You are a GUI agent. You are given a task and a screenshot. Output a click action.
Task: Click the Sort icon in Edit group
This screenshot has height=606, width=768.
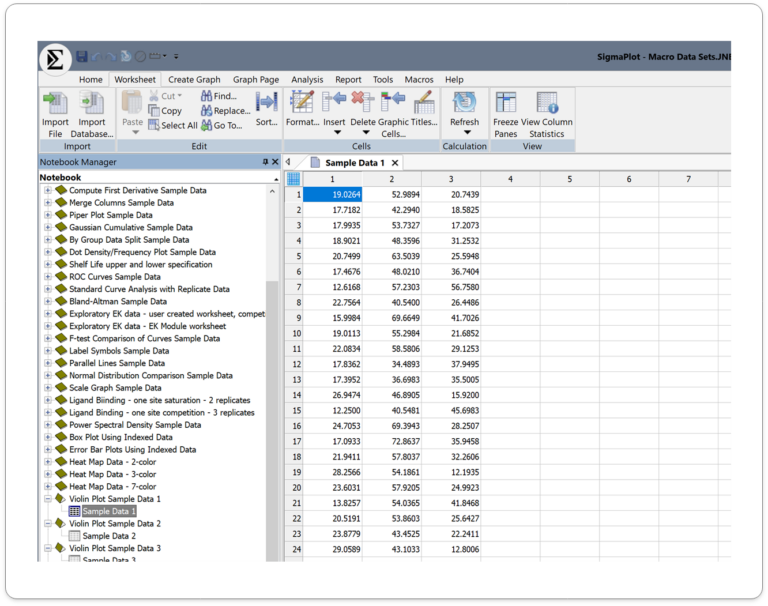coord(266,103)
